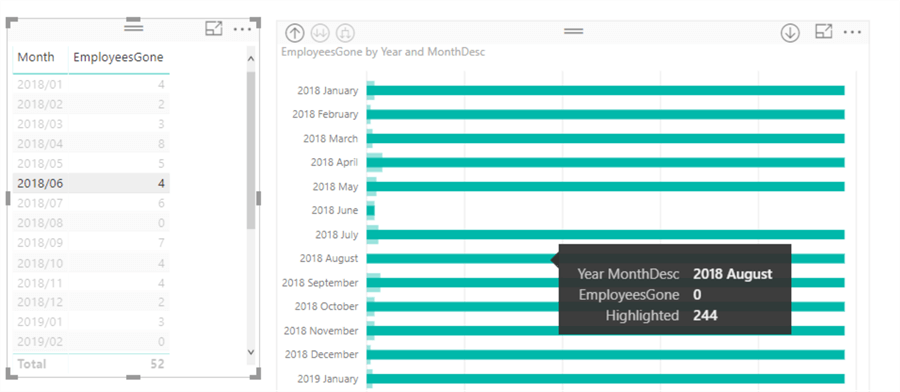
Task: Grab the chart's top drag handle
Action: (x=573, y=31)
